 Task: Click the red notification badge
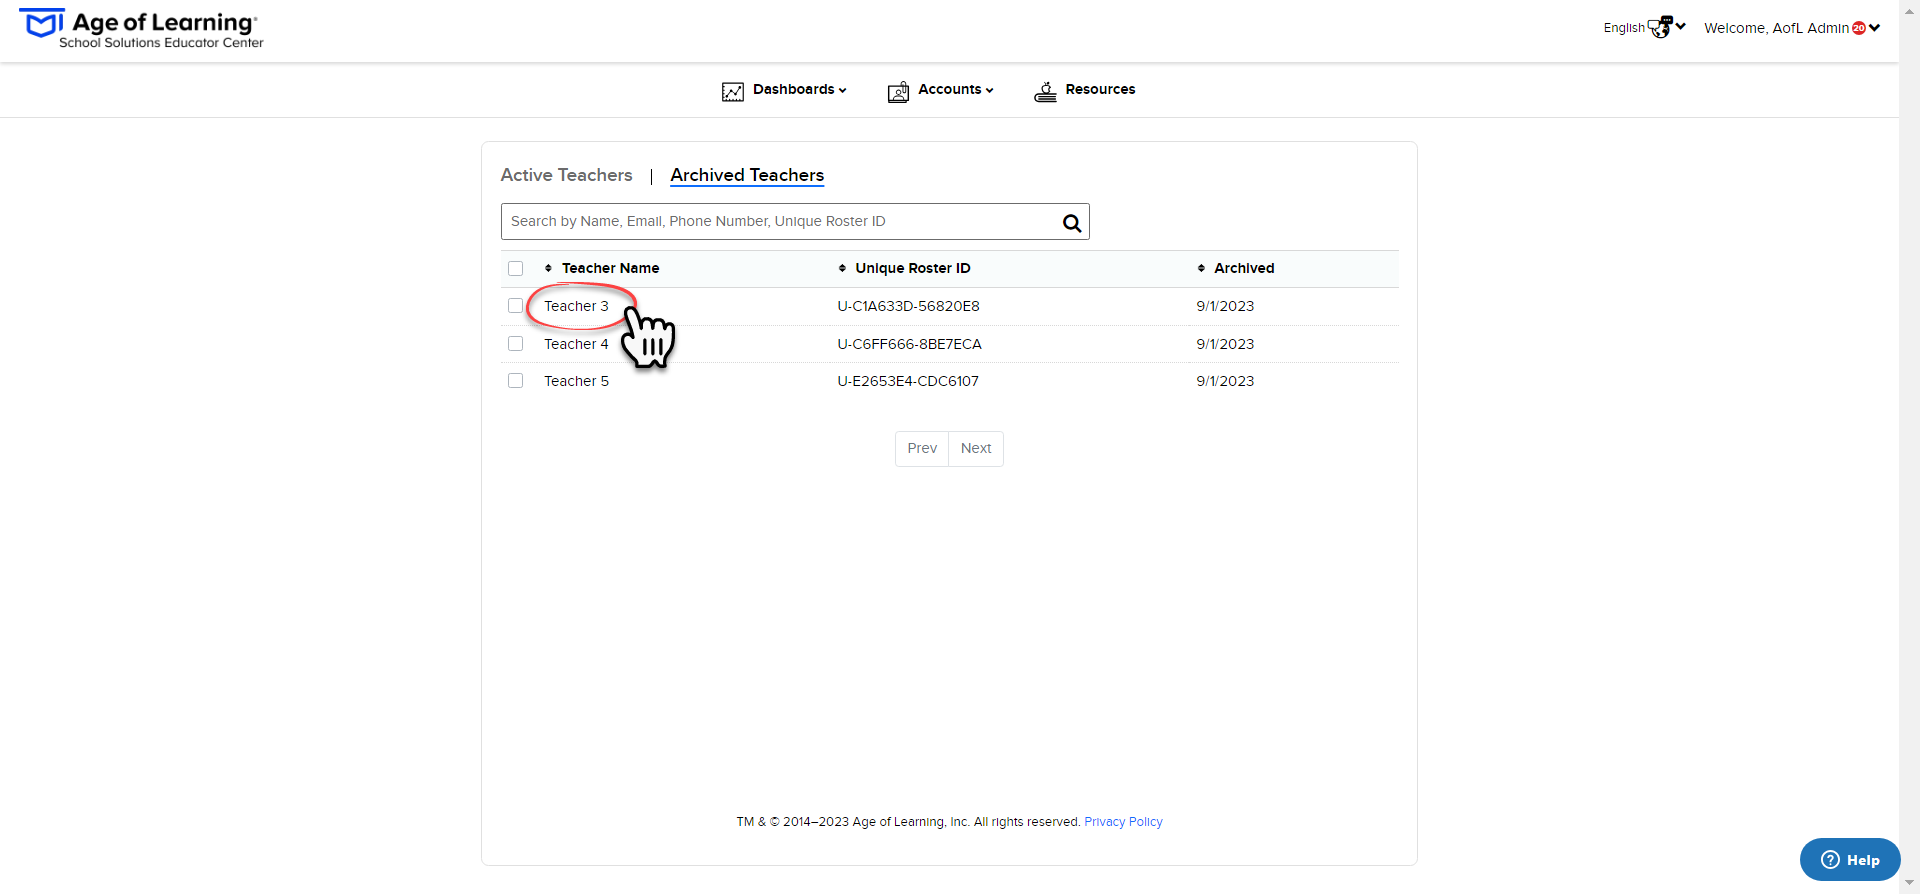point(1859,28)
